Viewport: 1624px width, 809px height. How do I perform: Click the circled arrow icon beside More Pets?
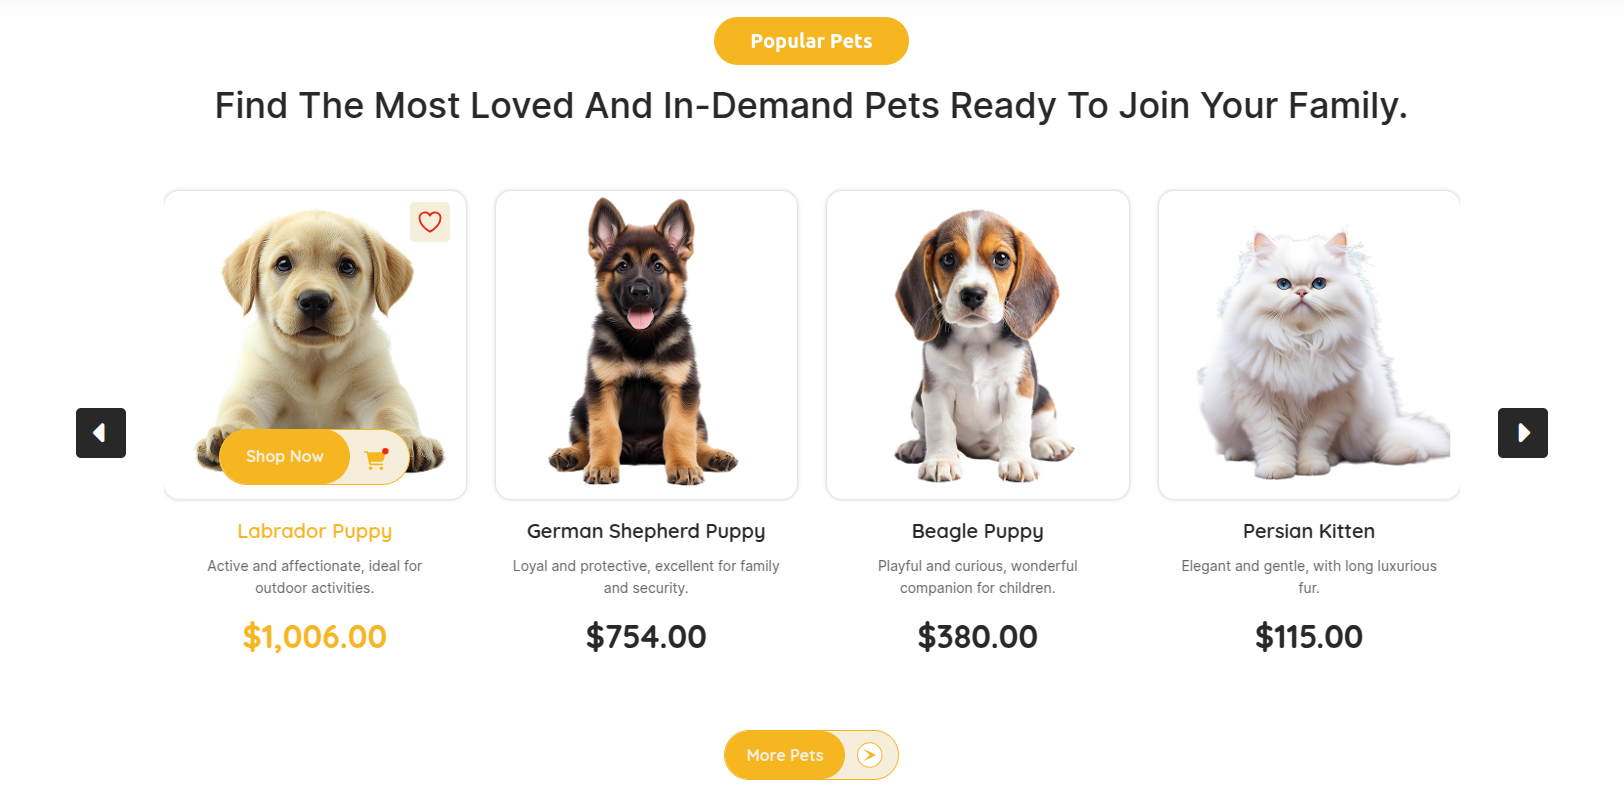pos(870,755)
